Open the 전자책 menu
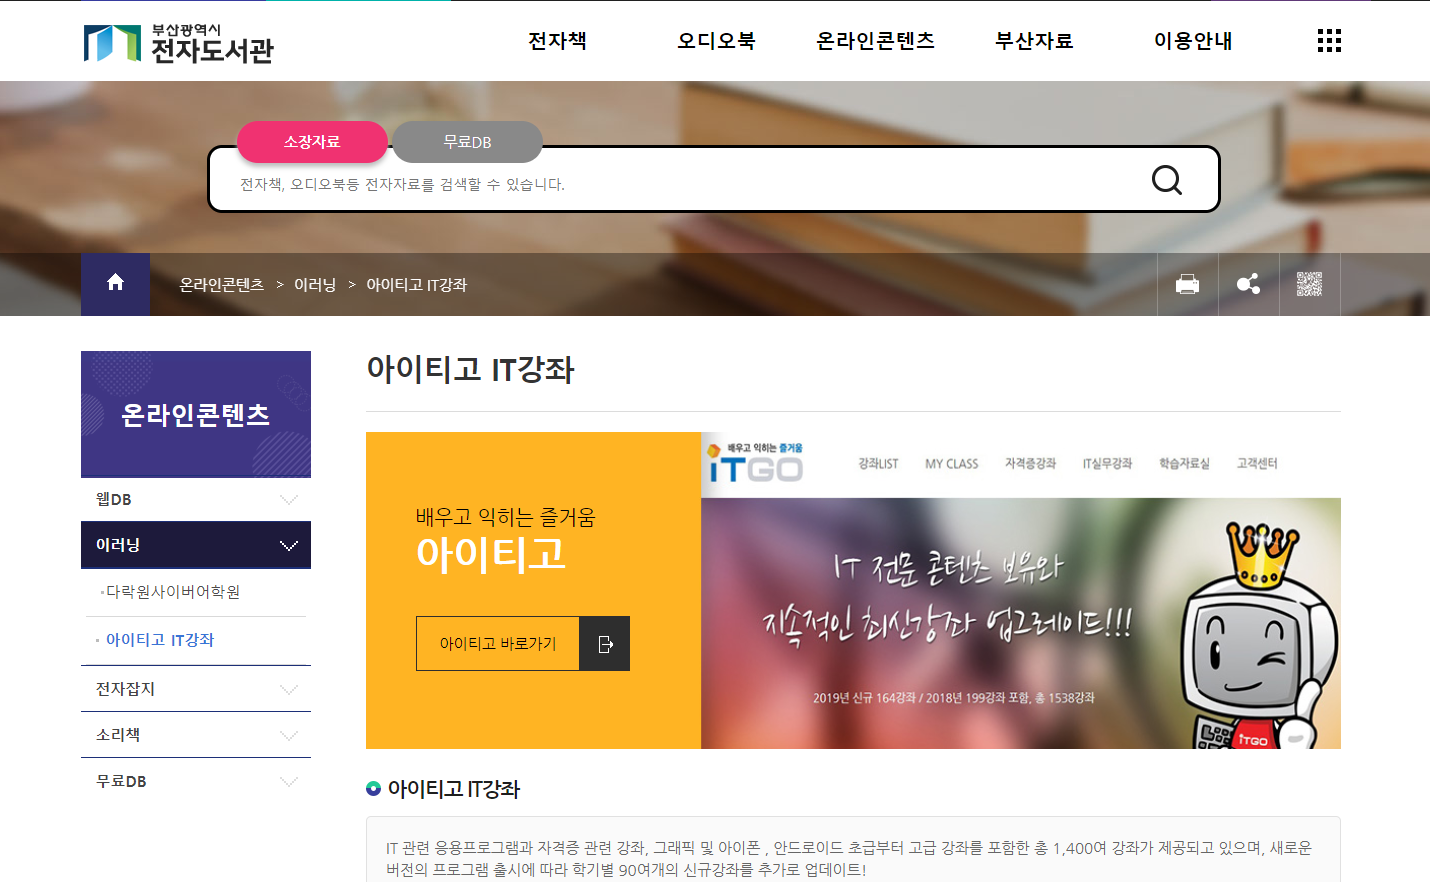This screenshot has width=1430, height=882. pyautogui.click(x=557, y=41)
